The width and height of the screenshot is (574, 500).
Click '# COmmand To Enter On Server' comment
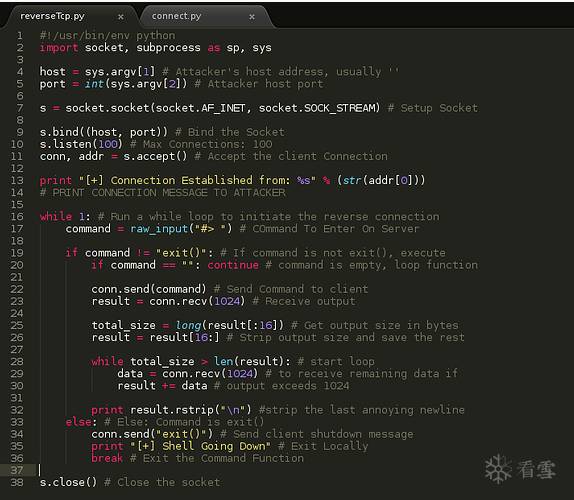pyautogui.click(x=329, y=229)
